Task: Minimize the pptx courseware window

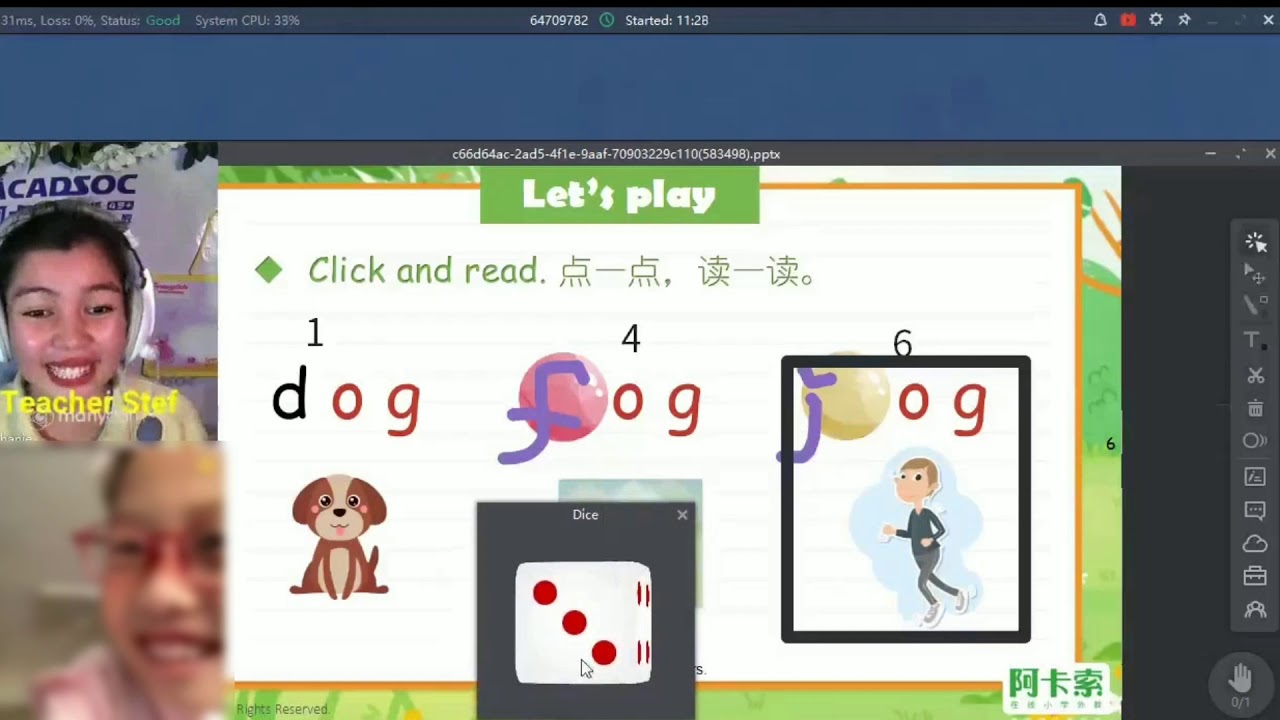Action: click(1210, 154)
